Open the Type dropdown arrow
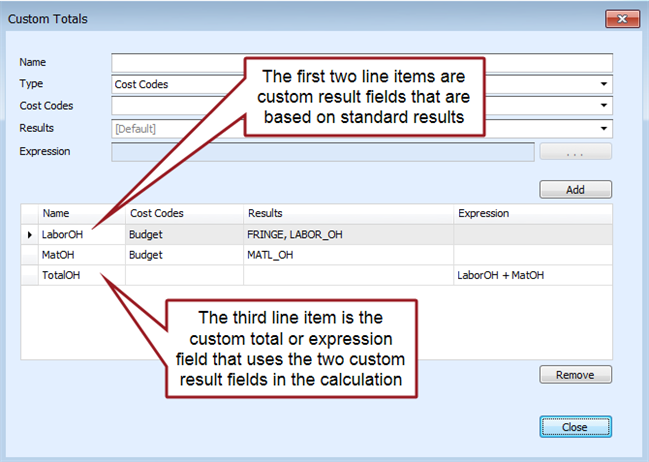The width and height of the screenshot is (649, 462). coord(604,85)
